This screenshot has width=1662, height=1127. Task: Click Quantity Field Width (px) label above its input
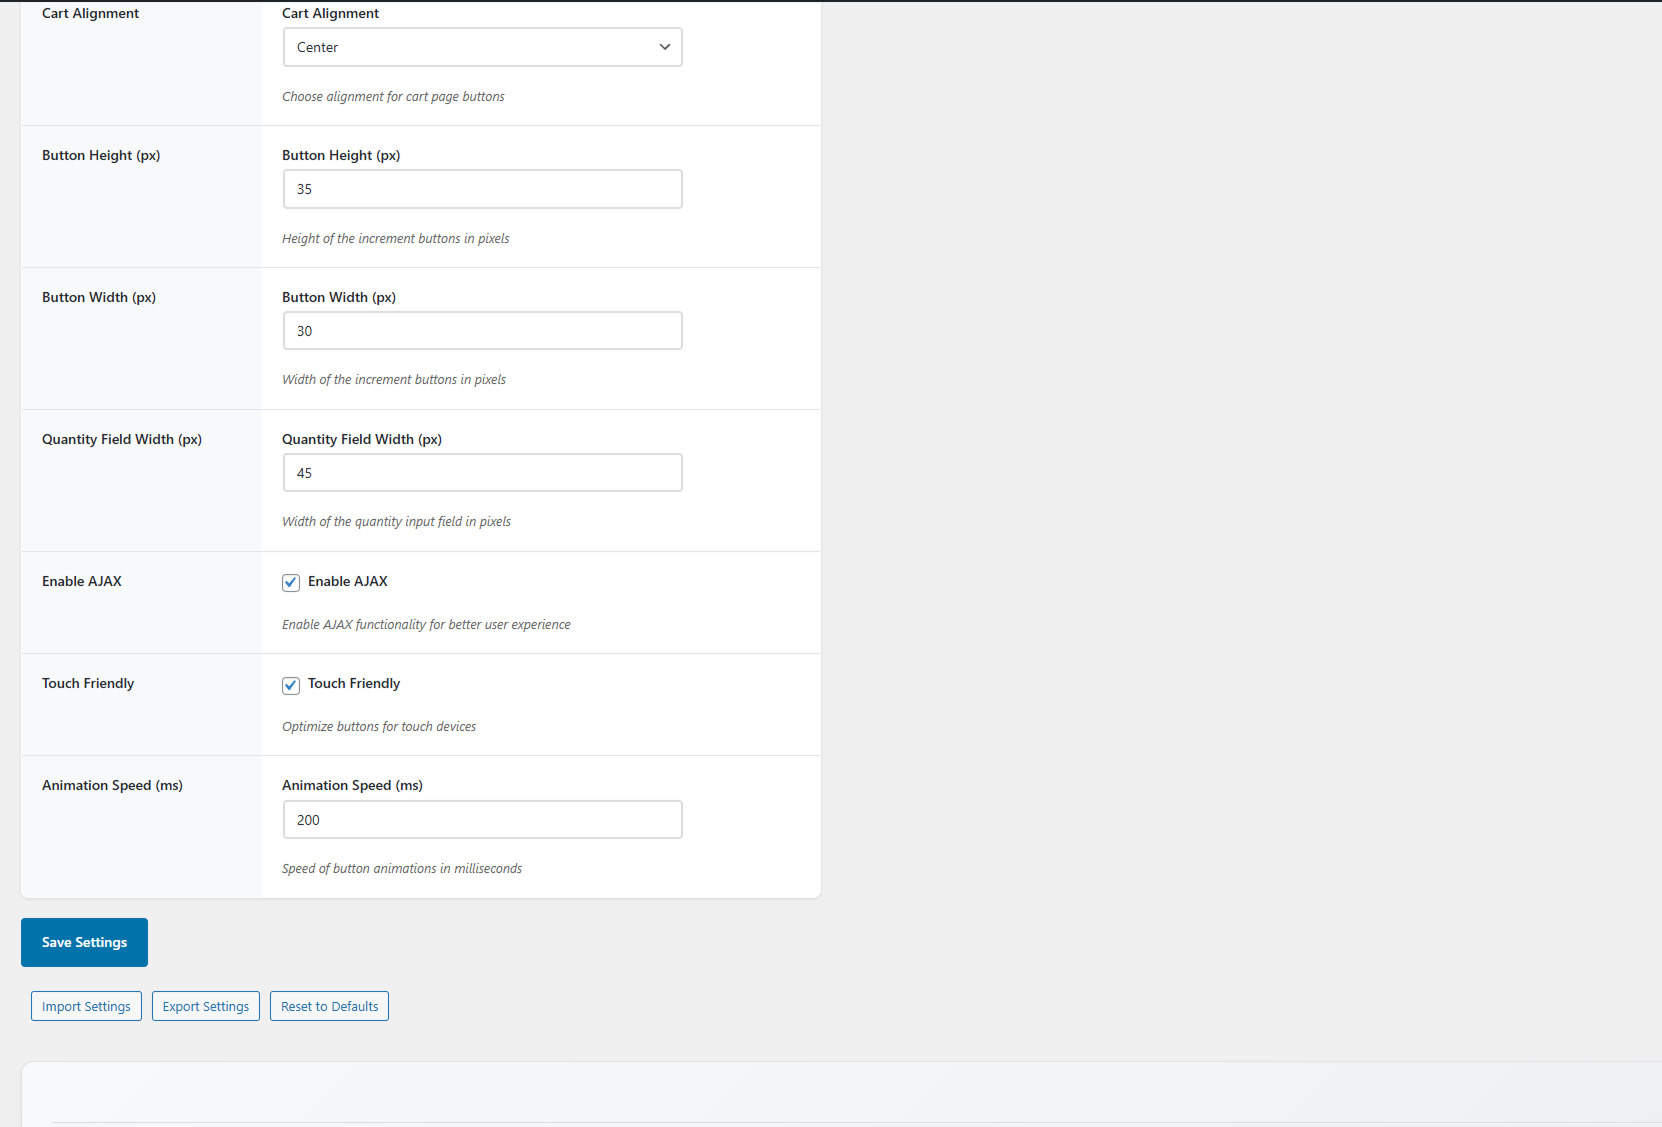[x=362, y=439]
